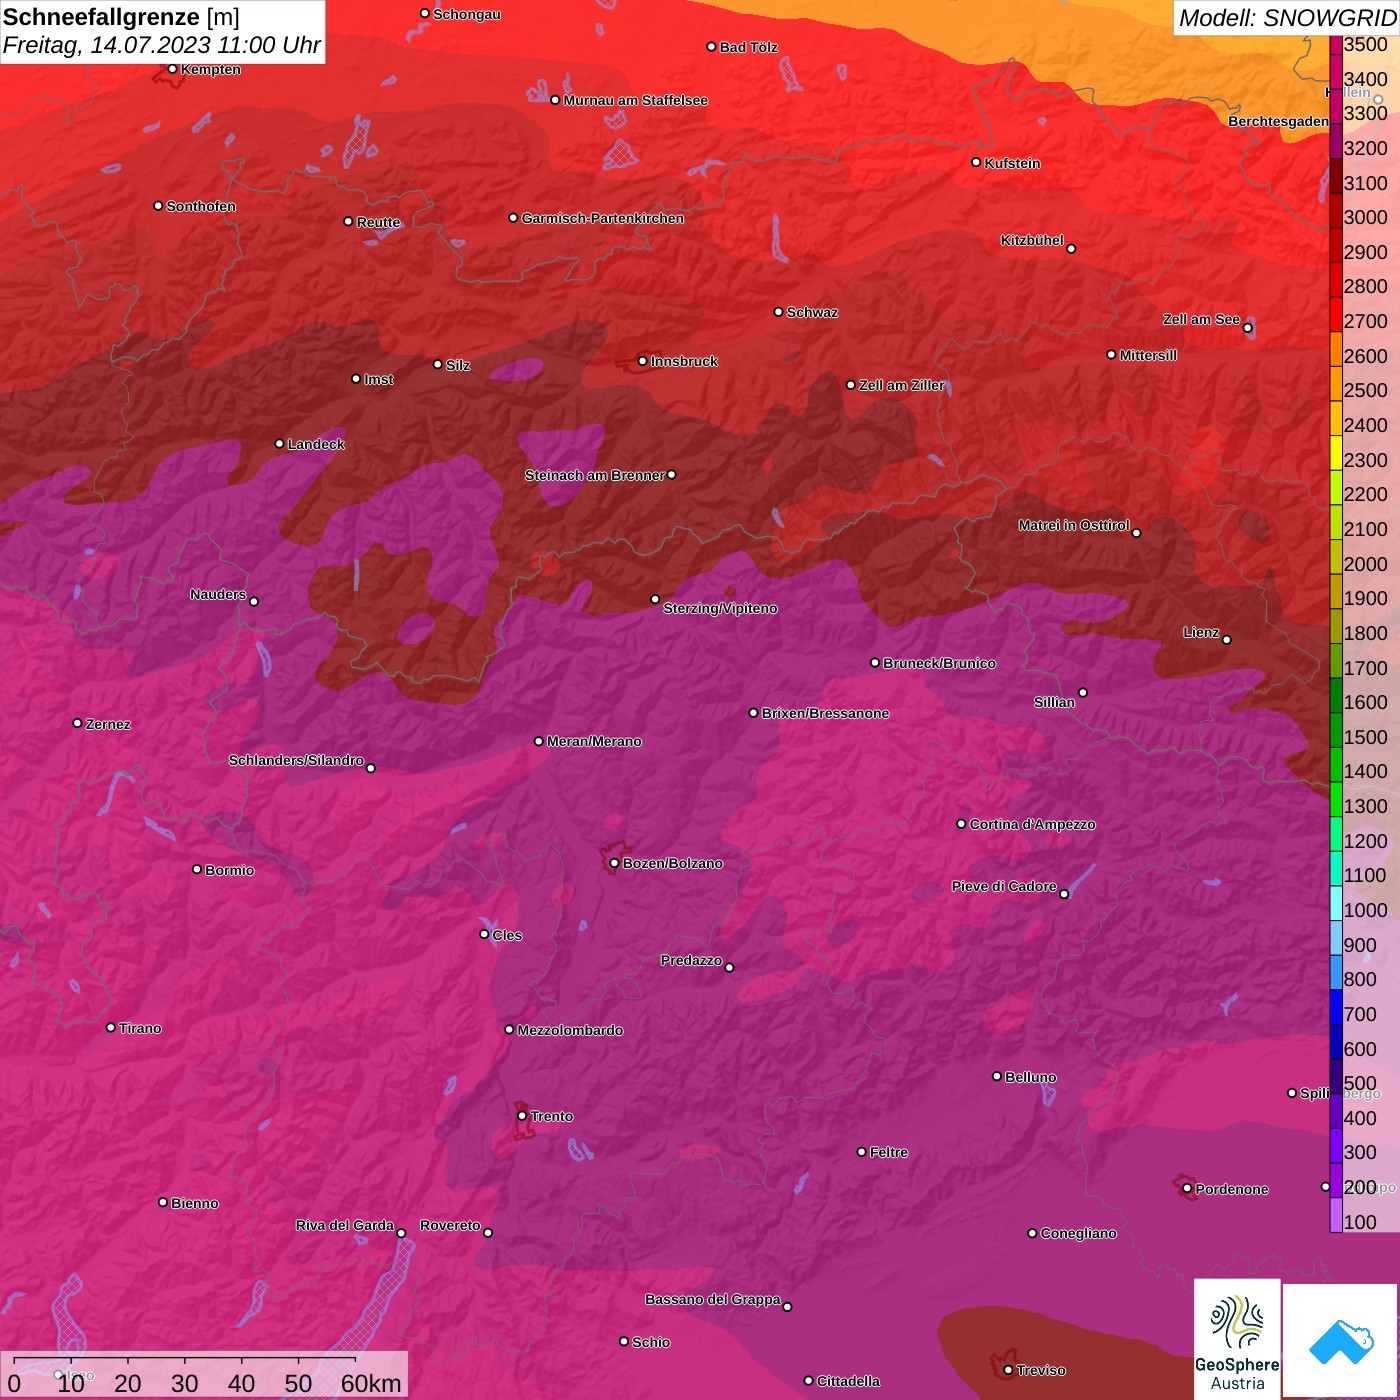Select the Treviso city marker
Image resolution: width=1400 pixels, height=1400 pixels.
(1008, 1370)
